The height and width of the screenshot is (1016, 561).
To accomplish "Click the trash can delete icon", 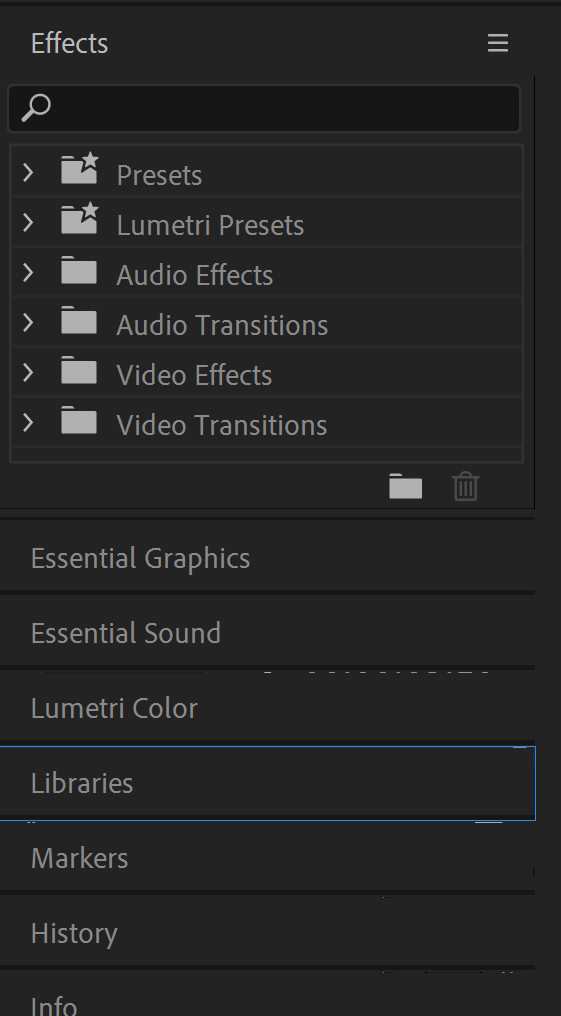I will coord(466,486).
